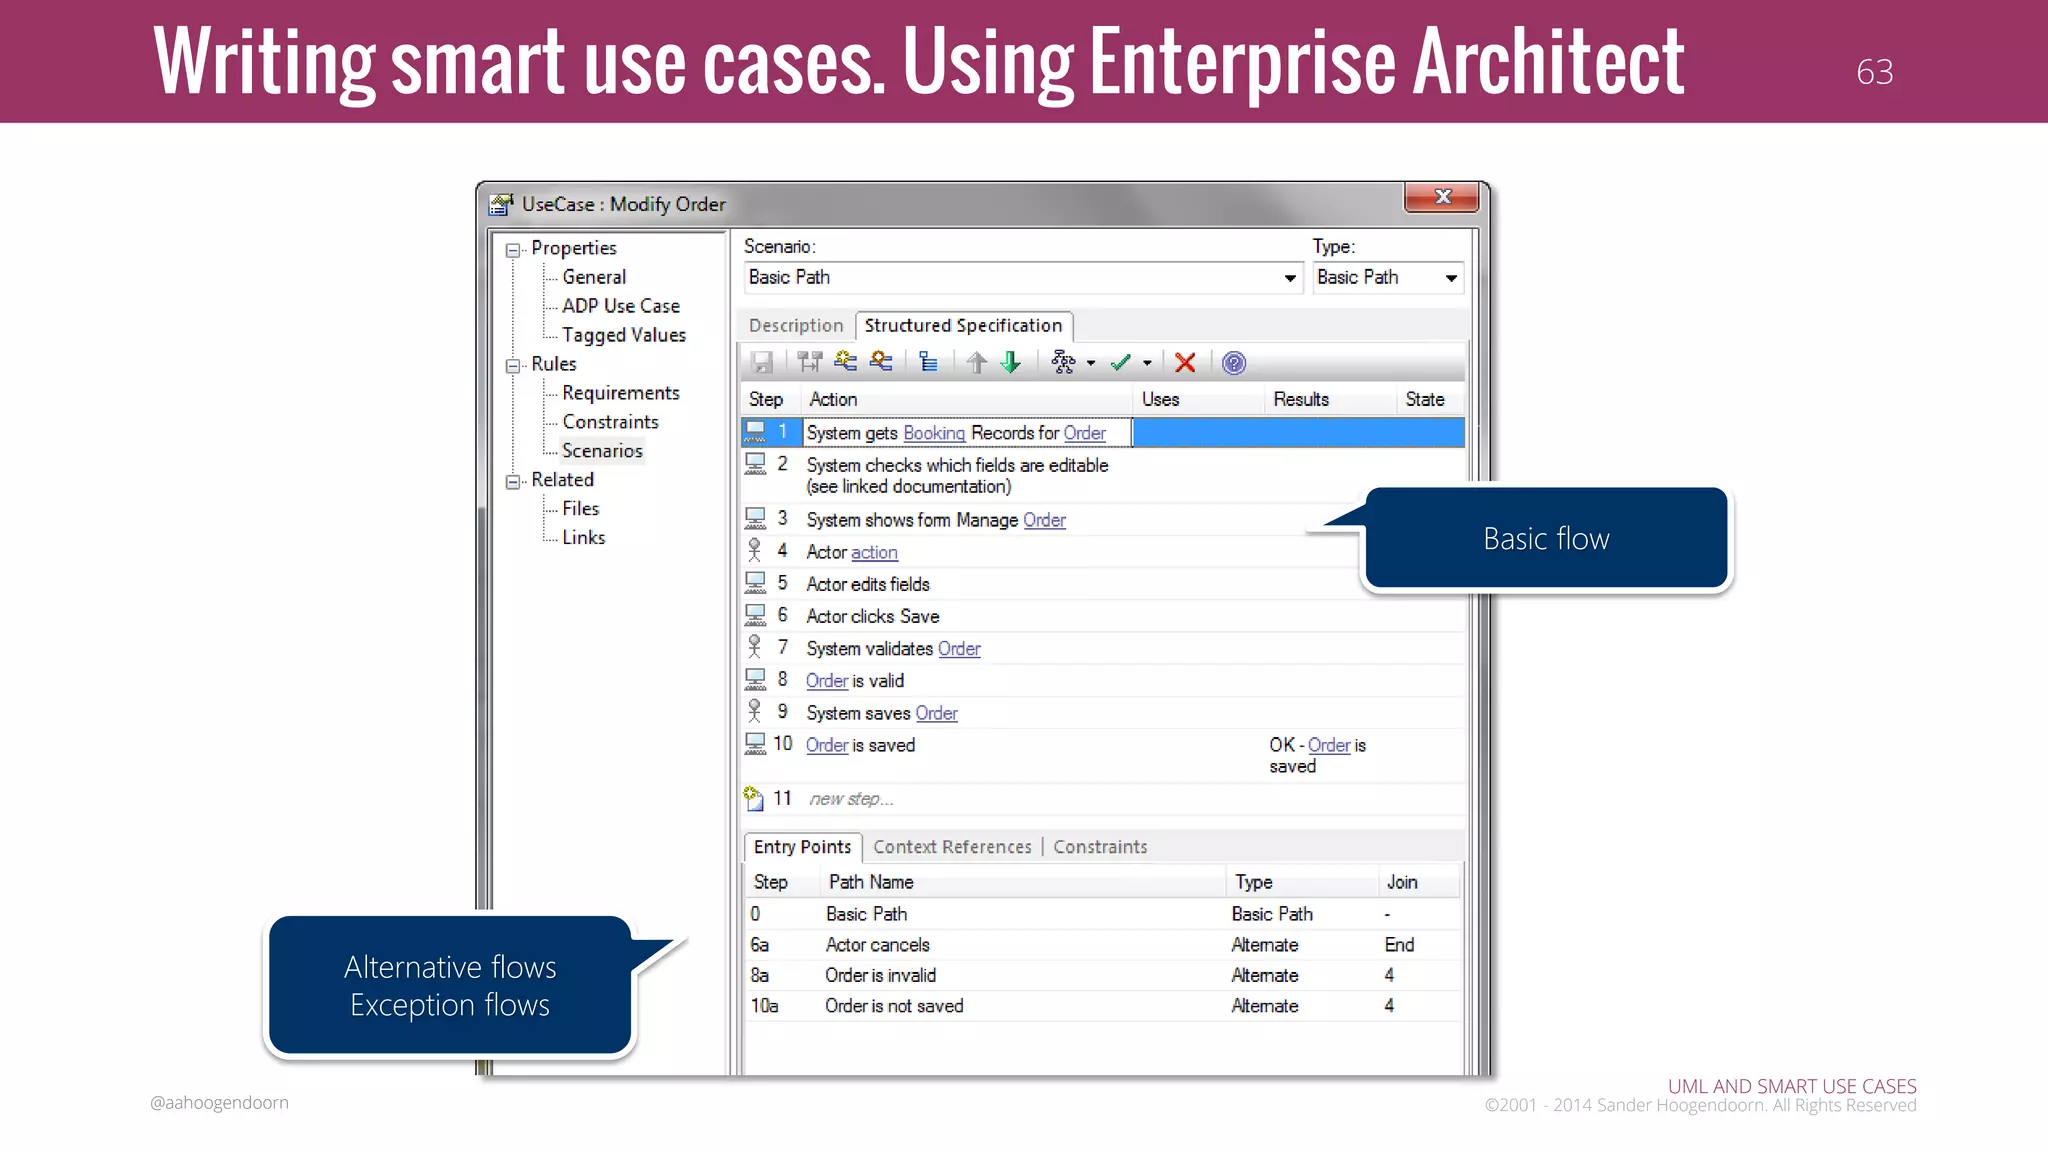
Task: Click the blue step-list toolbar icon
Action: pyautogui.click(x=928, y=363)
